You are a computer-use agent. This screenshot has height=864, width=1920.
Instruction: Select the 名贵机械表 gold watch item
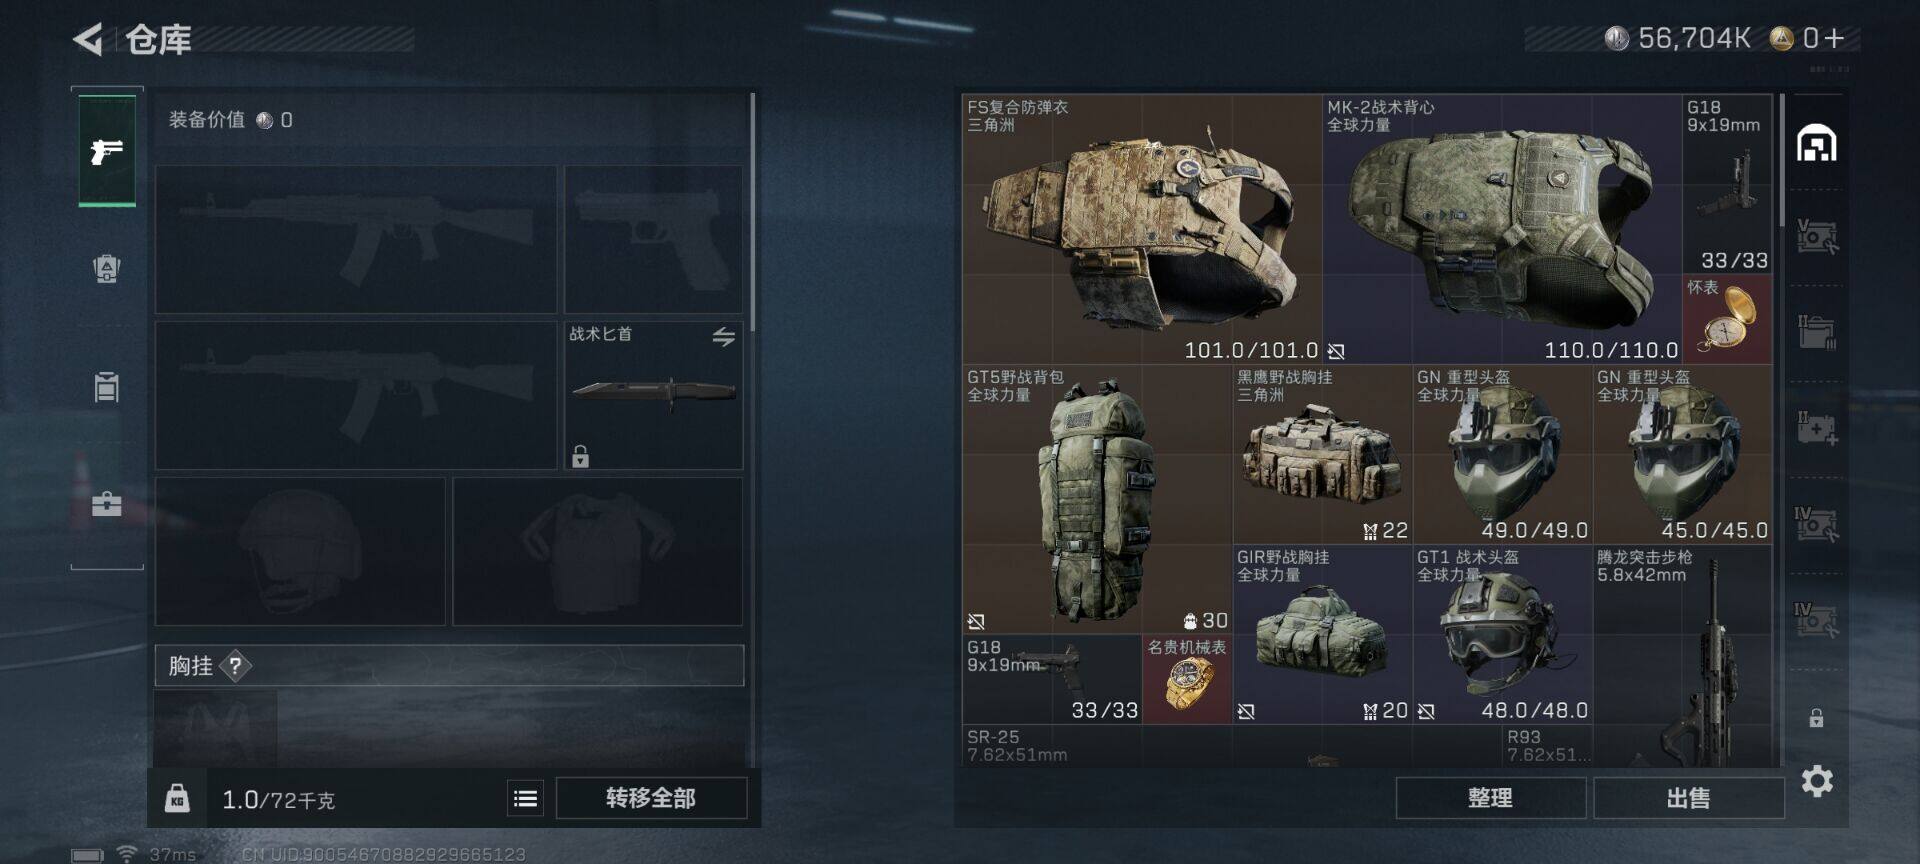point(1187,679)
